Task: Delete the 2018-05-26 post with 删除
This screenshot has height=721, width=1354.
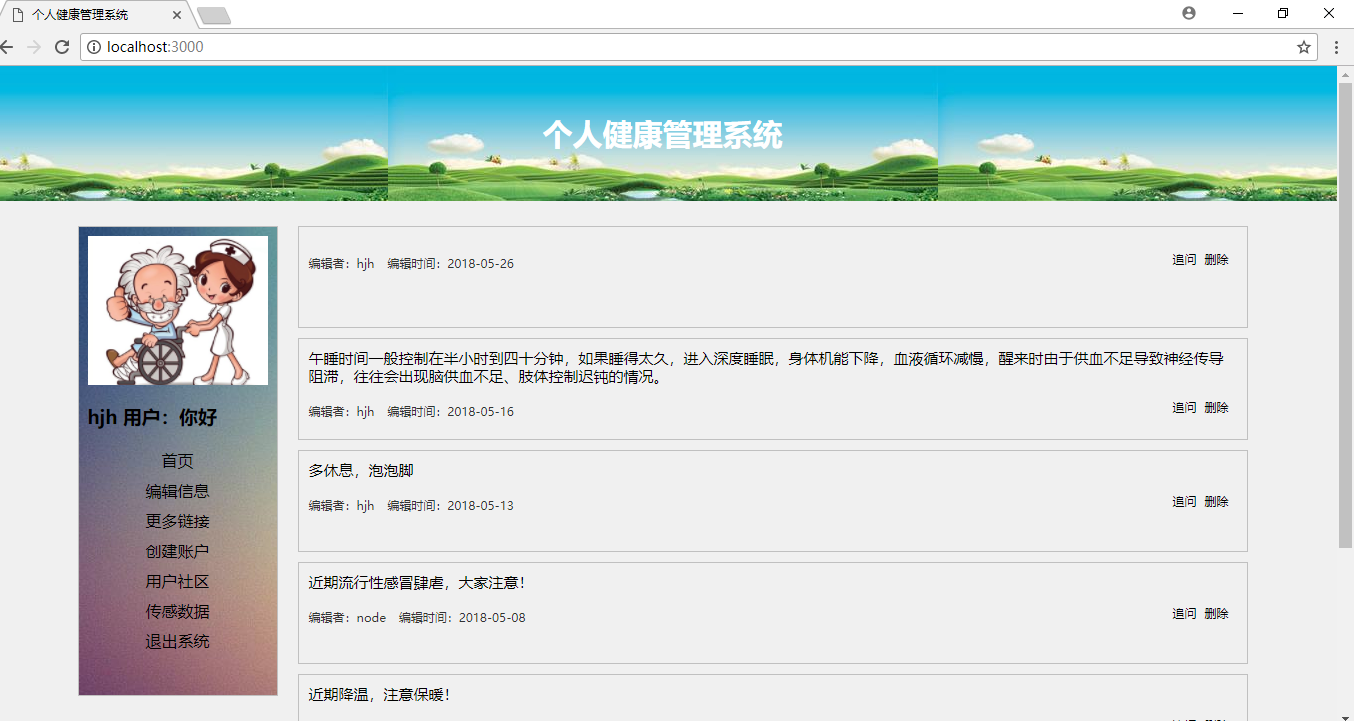Action: 1217,260
